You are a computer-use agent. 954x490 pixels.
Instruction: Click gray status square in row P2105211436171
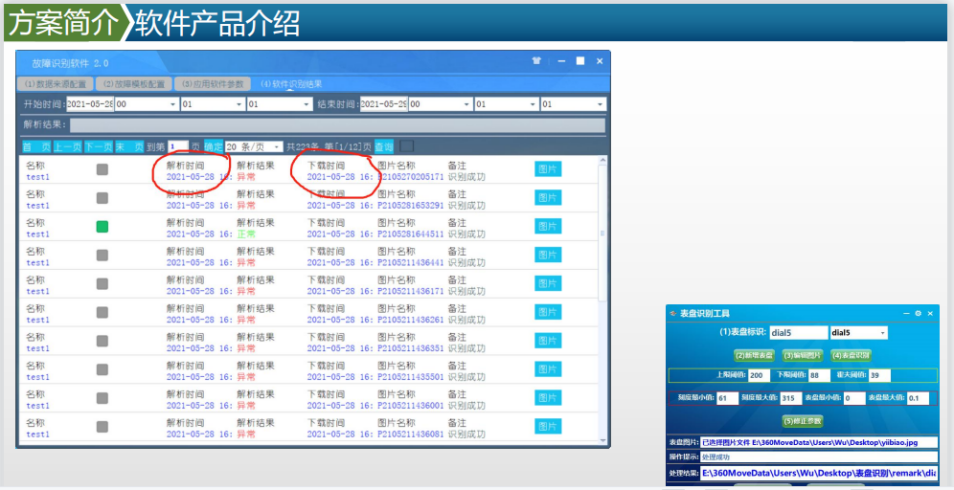102,284
